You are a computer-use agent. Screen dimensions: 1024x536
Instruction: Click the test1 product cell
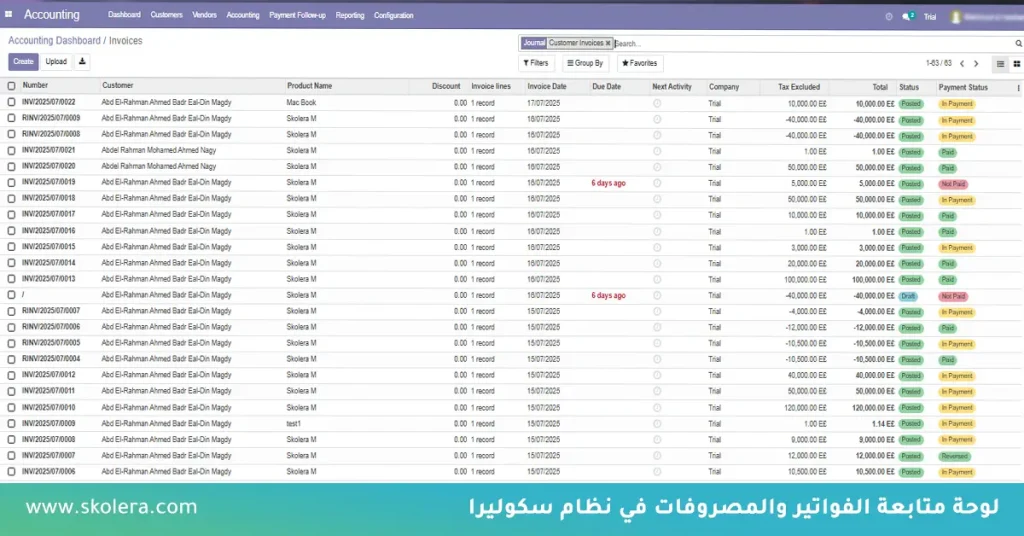[293, 424]
